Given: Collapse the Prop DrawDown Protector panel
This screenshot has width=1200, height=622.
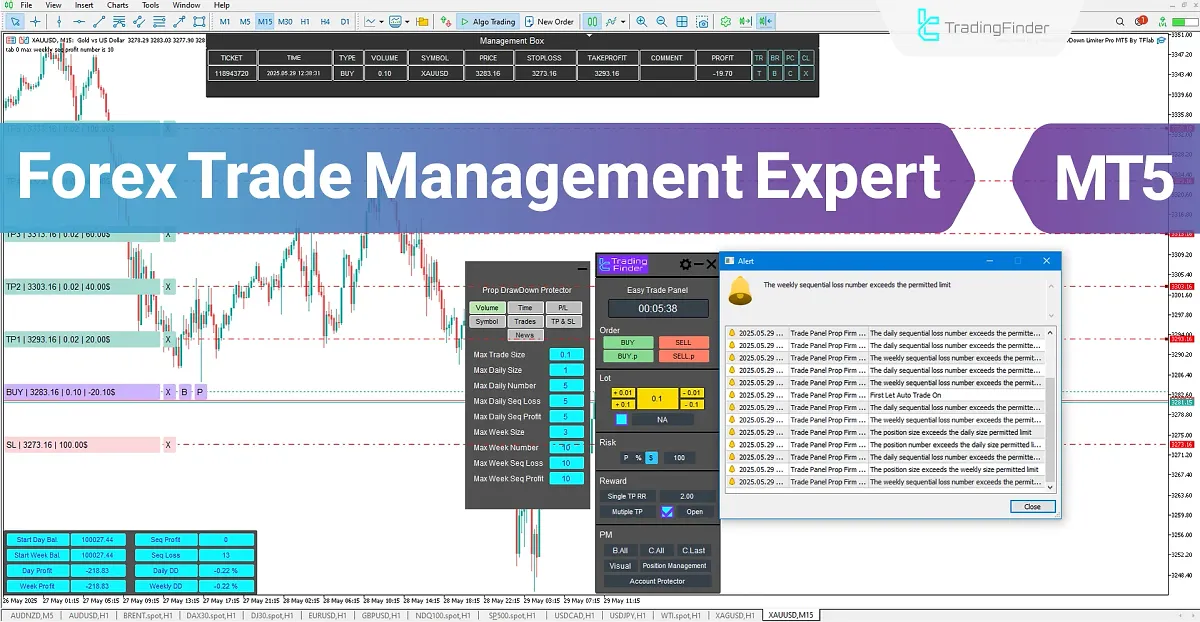Looking at the screenshot, I should 582,269.
